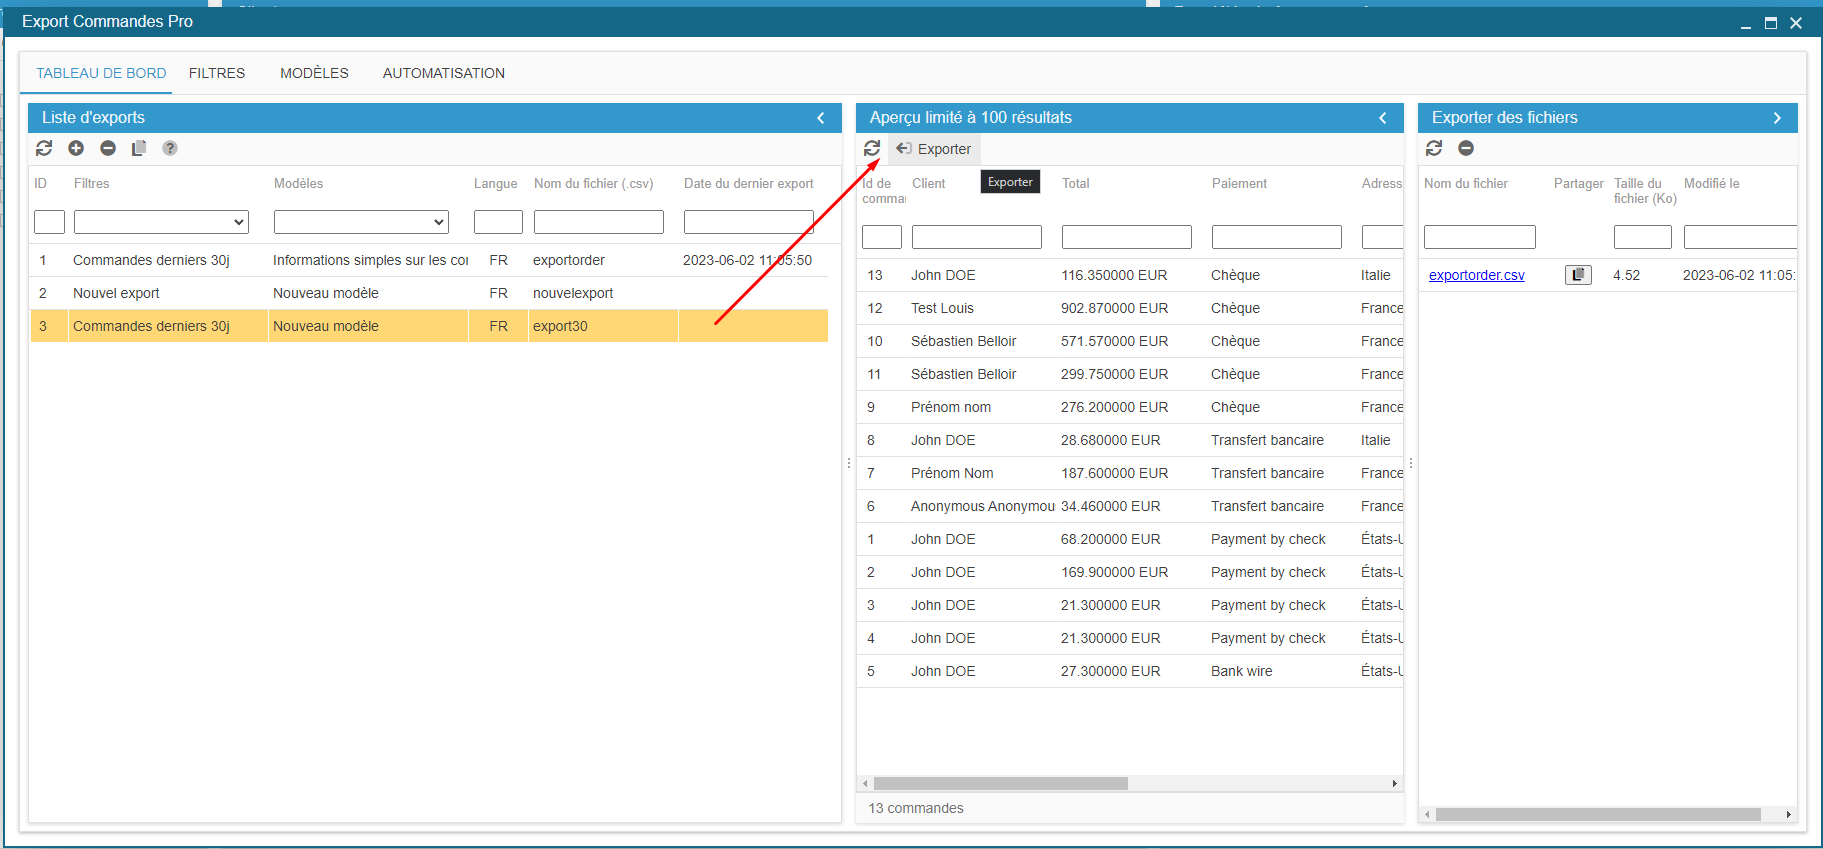Select the Nouvel export row
1823x849 pixels.
(116, 293)
